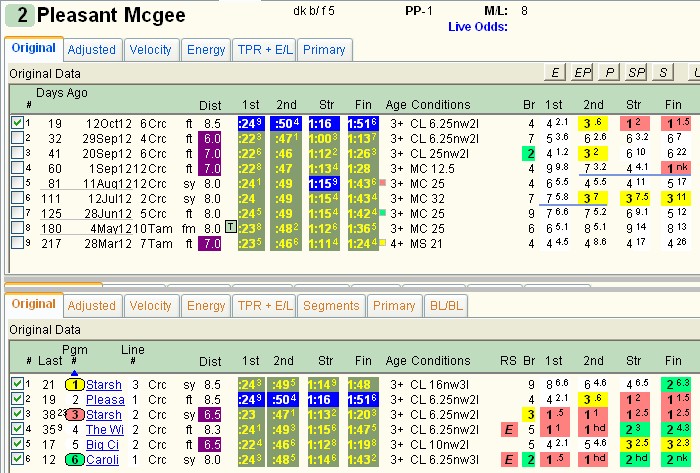The image size is (700, 473).
Task: Uncheck lower row 1 Starsh checkbox
Action: click(x=17, y=384)
